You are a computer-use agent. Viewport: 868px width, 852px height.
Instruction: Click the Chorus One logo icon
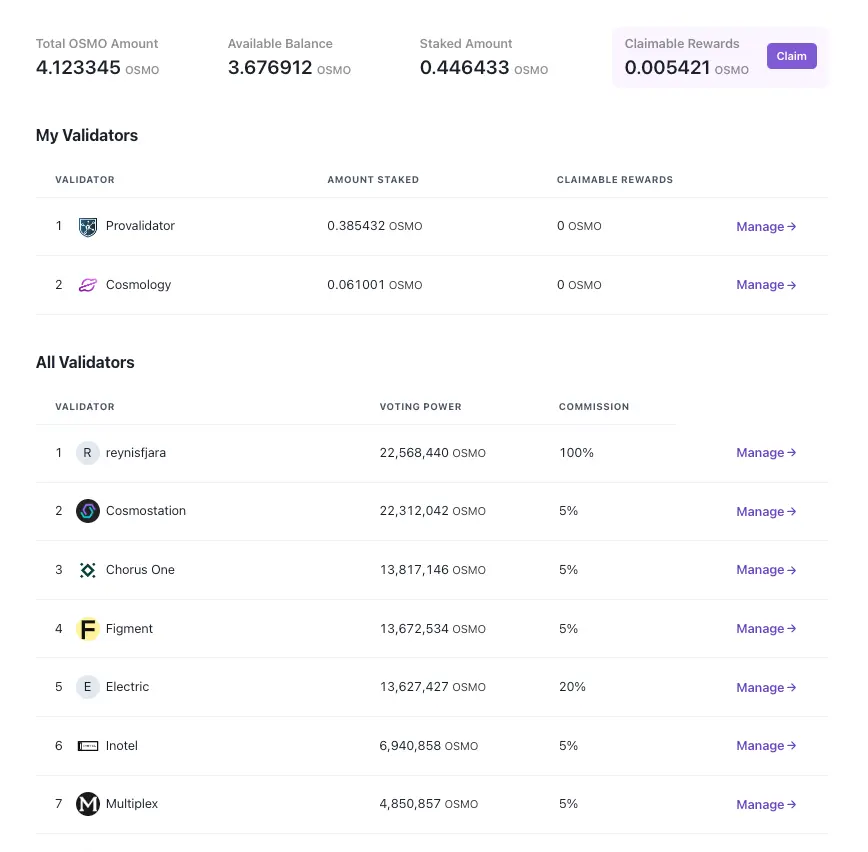pyautogui.click(x=88, y=570)
